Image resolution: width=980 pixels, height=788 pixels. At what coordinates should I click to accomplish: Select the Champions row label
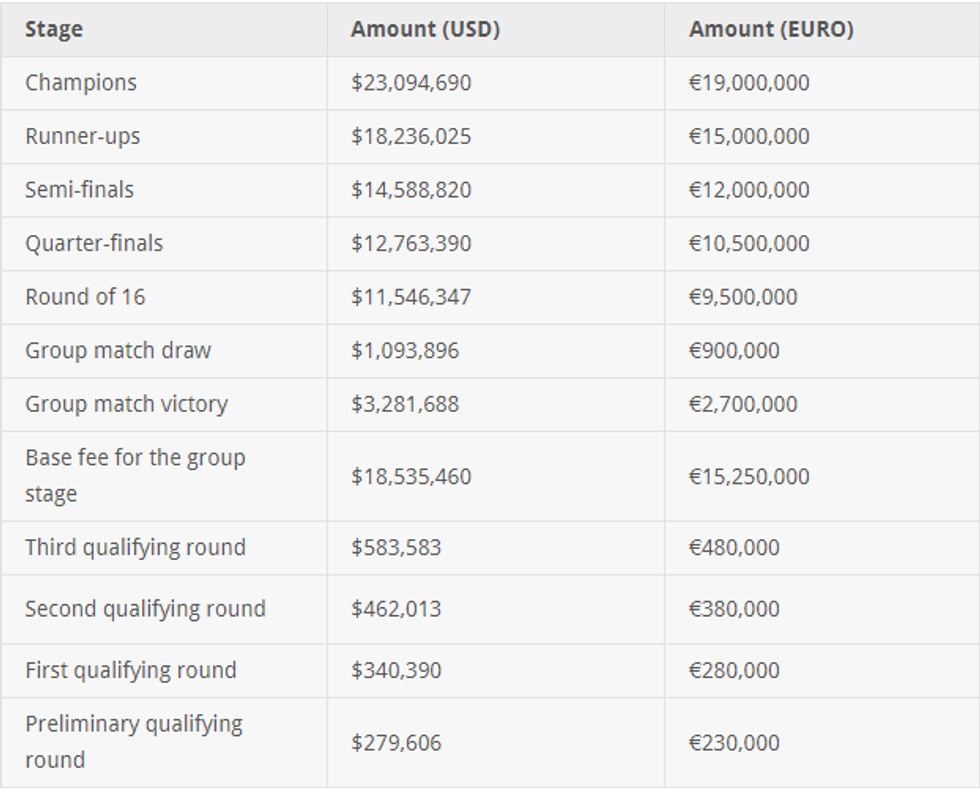point(81,83)
